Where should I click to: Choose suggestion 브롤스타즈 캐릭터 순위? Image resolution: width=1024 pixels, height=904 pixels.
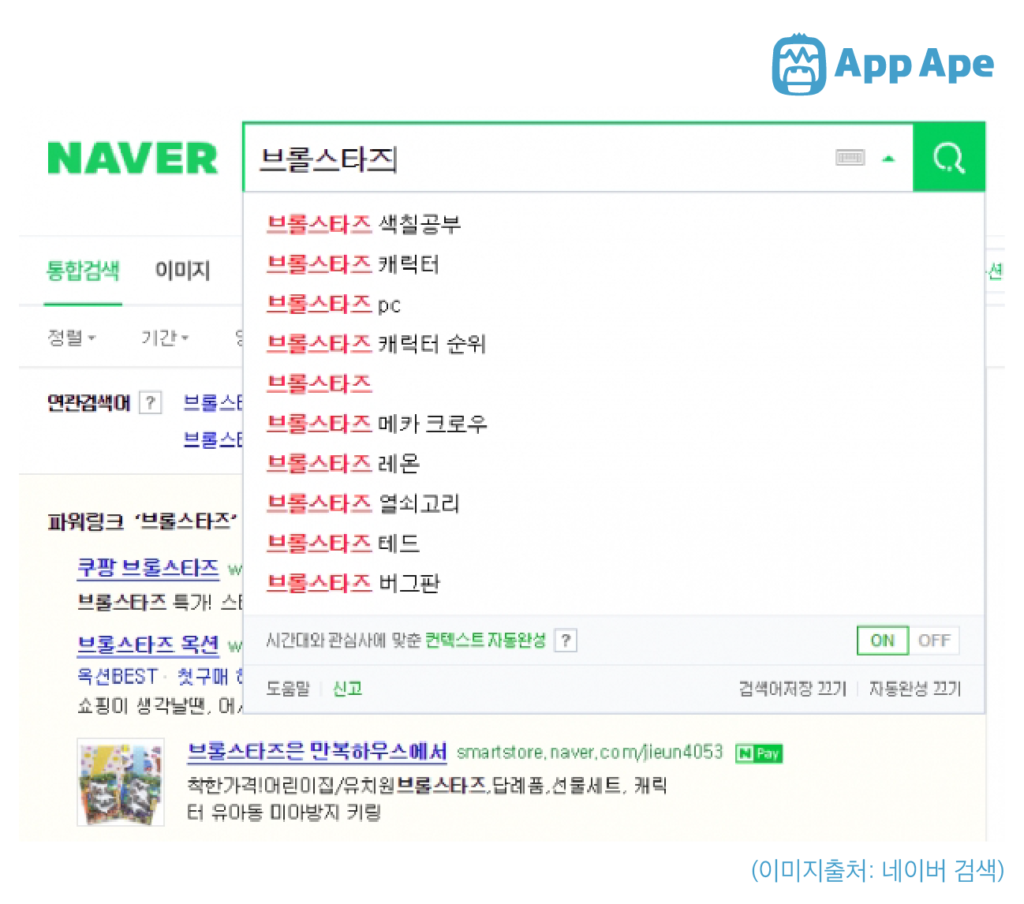tap(377, 344)
